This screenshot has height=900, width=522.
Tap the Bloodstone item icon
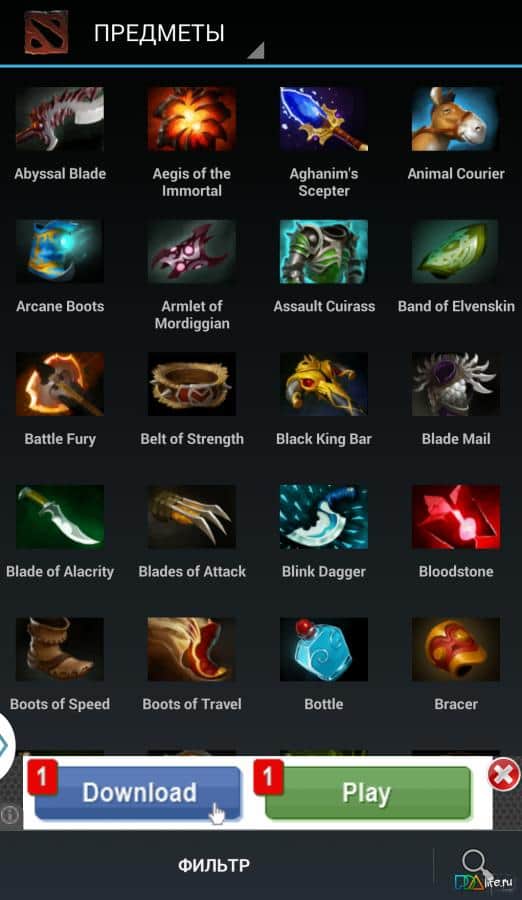click(x=455, y=517)
